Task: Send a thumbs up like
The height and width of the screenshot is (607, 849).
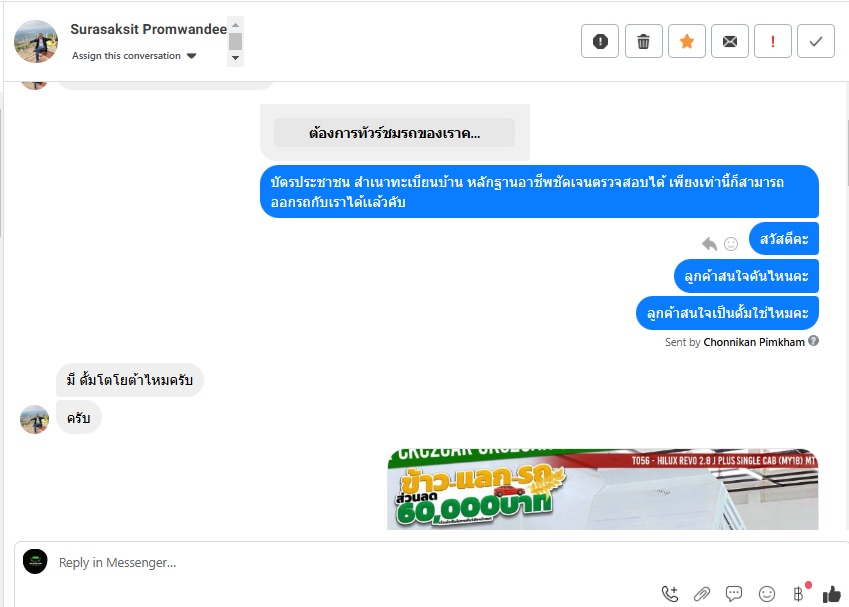Action: click(x=832, y=594)
